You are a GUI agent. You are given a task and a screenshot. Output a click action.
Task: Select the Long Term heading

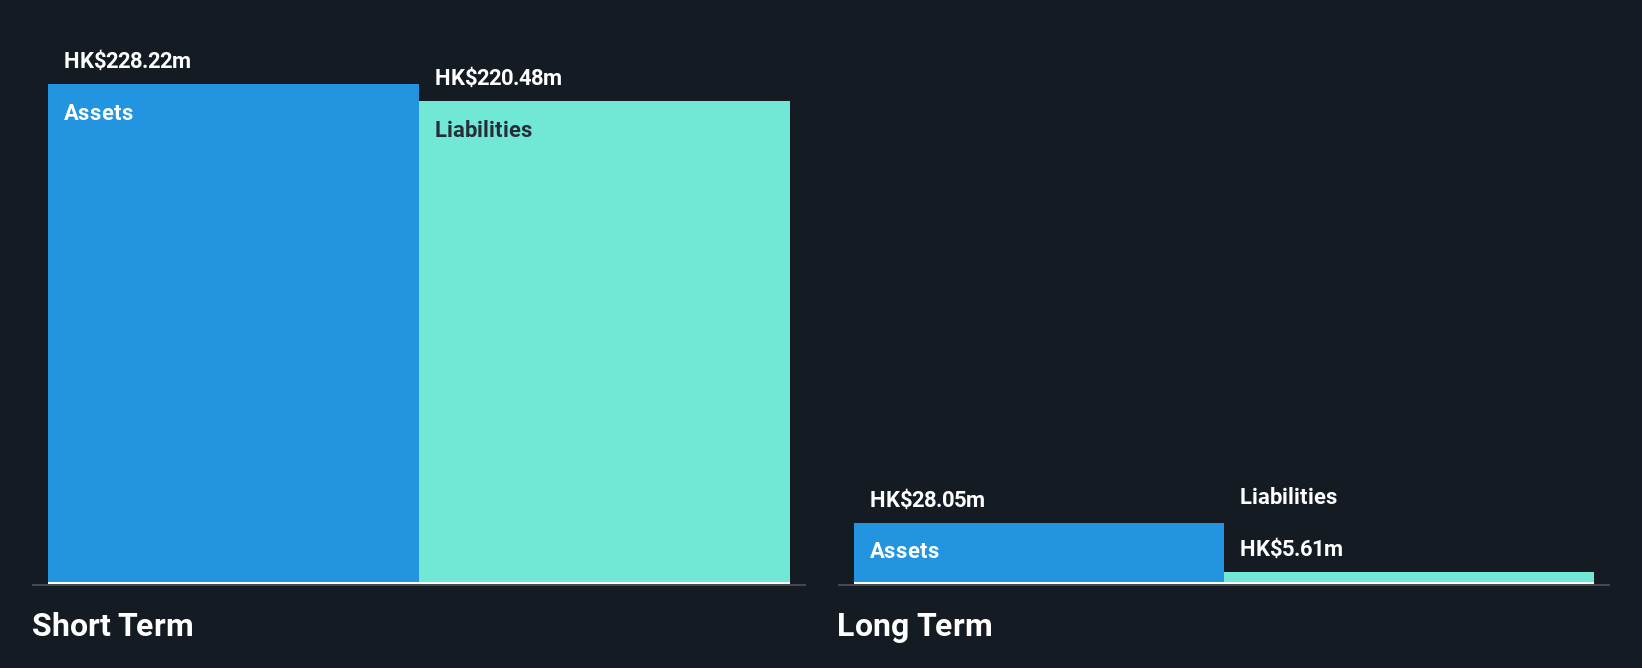[x=915, y=625]
